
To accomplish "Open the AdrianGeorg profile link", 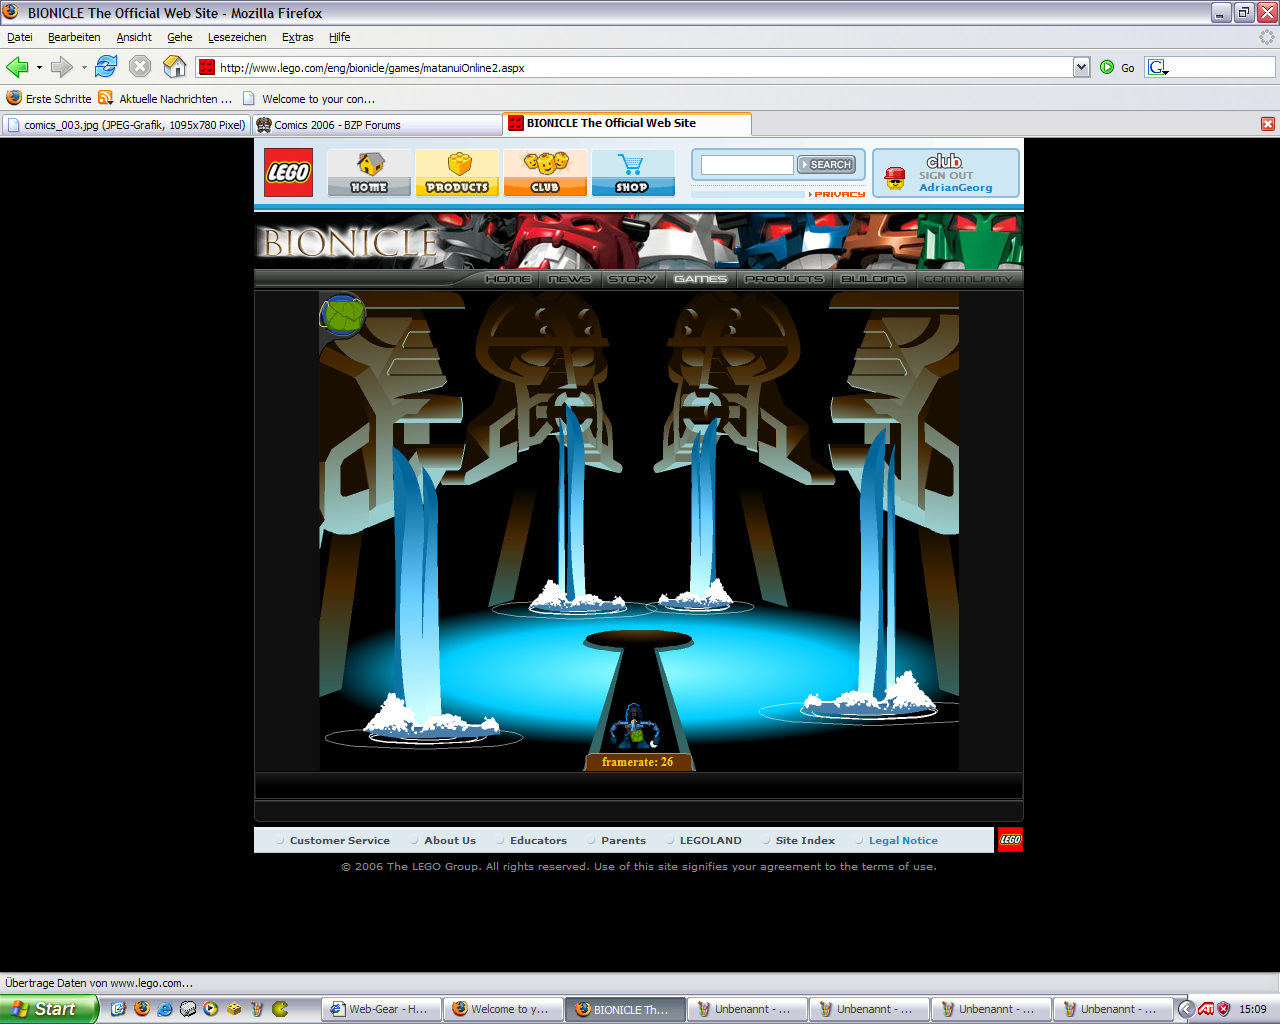I will pos(956,187).
